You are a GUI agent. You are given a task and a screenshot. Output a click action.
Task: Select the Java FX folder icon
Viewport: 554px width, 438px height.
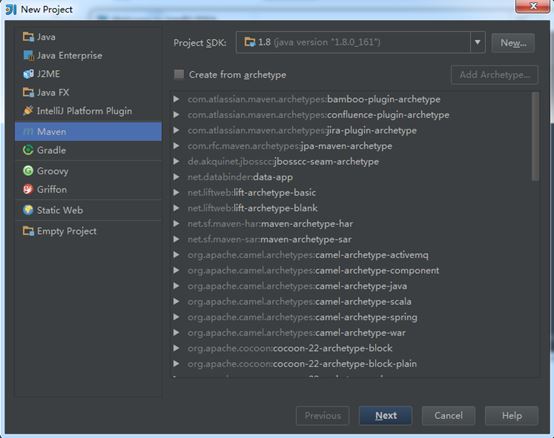pos(28,93)
